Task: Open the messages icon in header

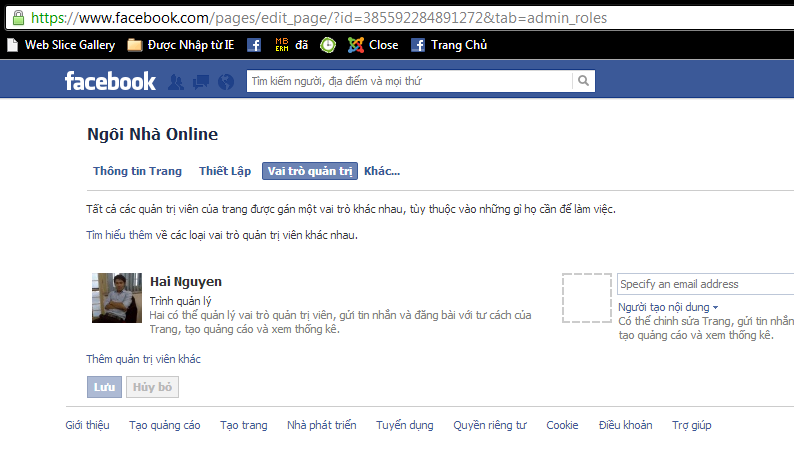Action: click(201, 81)
